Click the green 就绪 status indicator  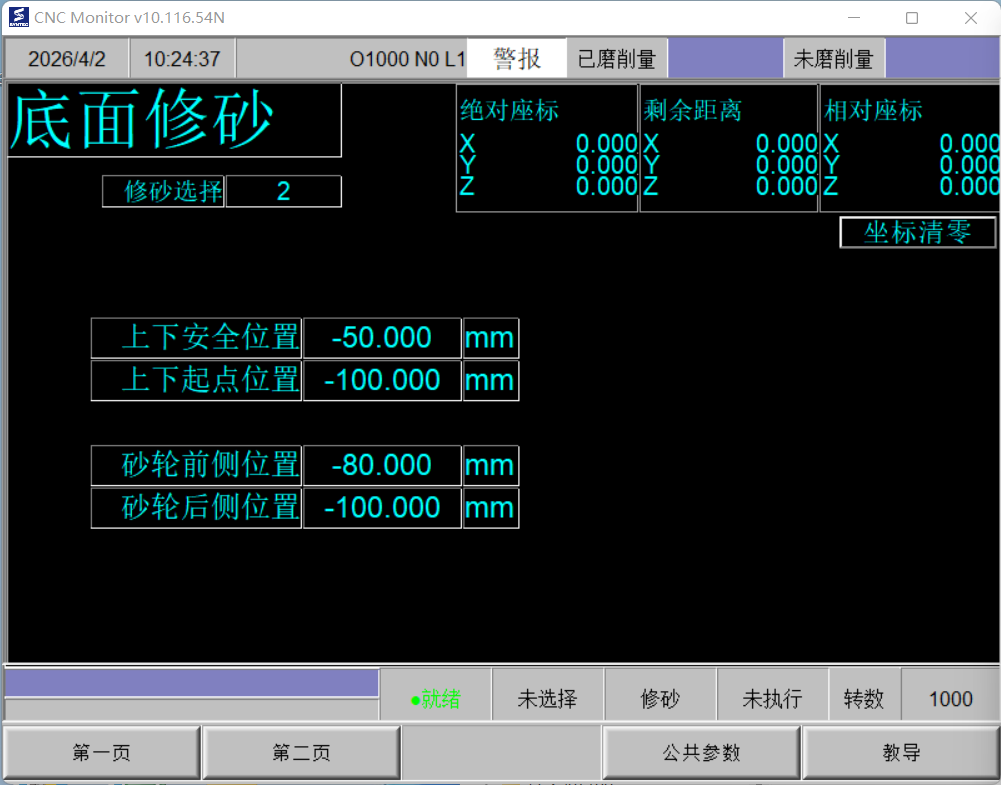(x=436, y=699)
